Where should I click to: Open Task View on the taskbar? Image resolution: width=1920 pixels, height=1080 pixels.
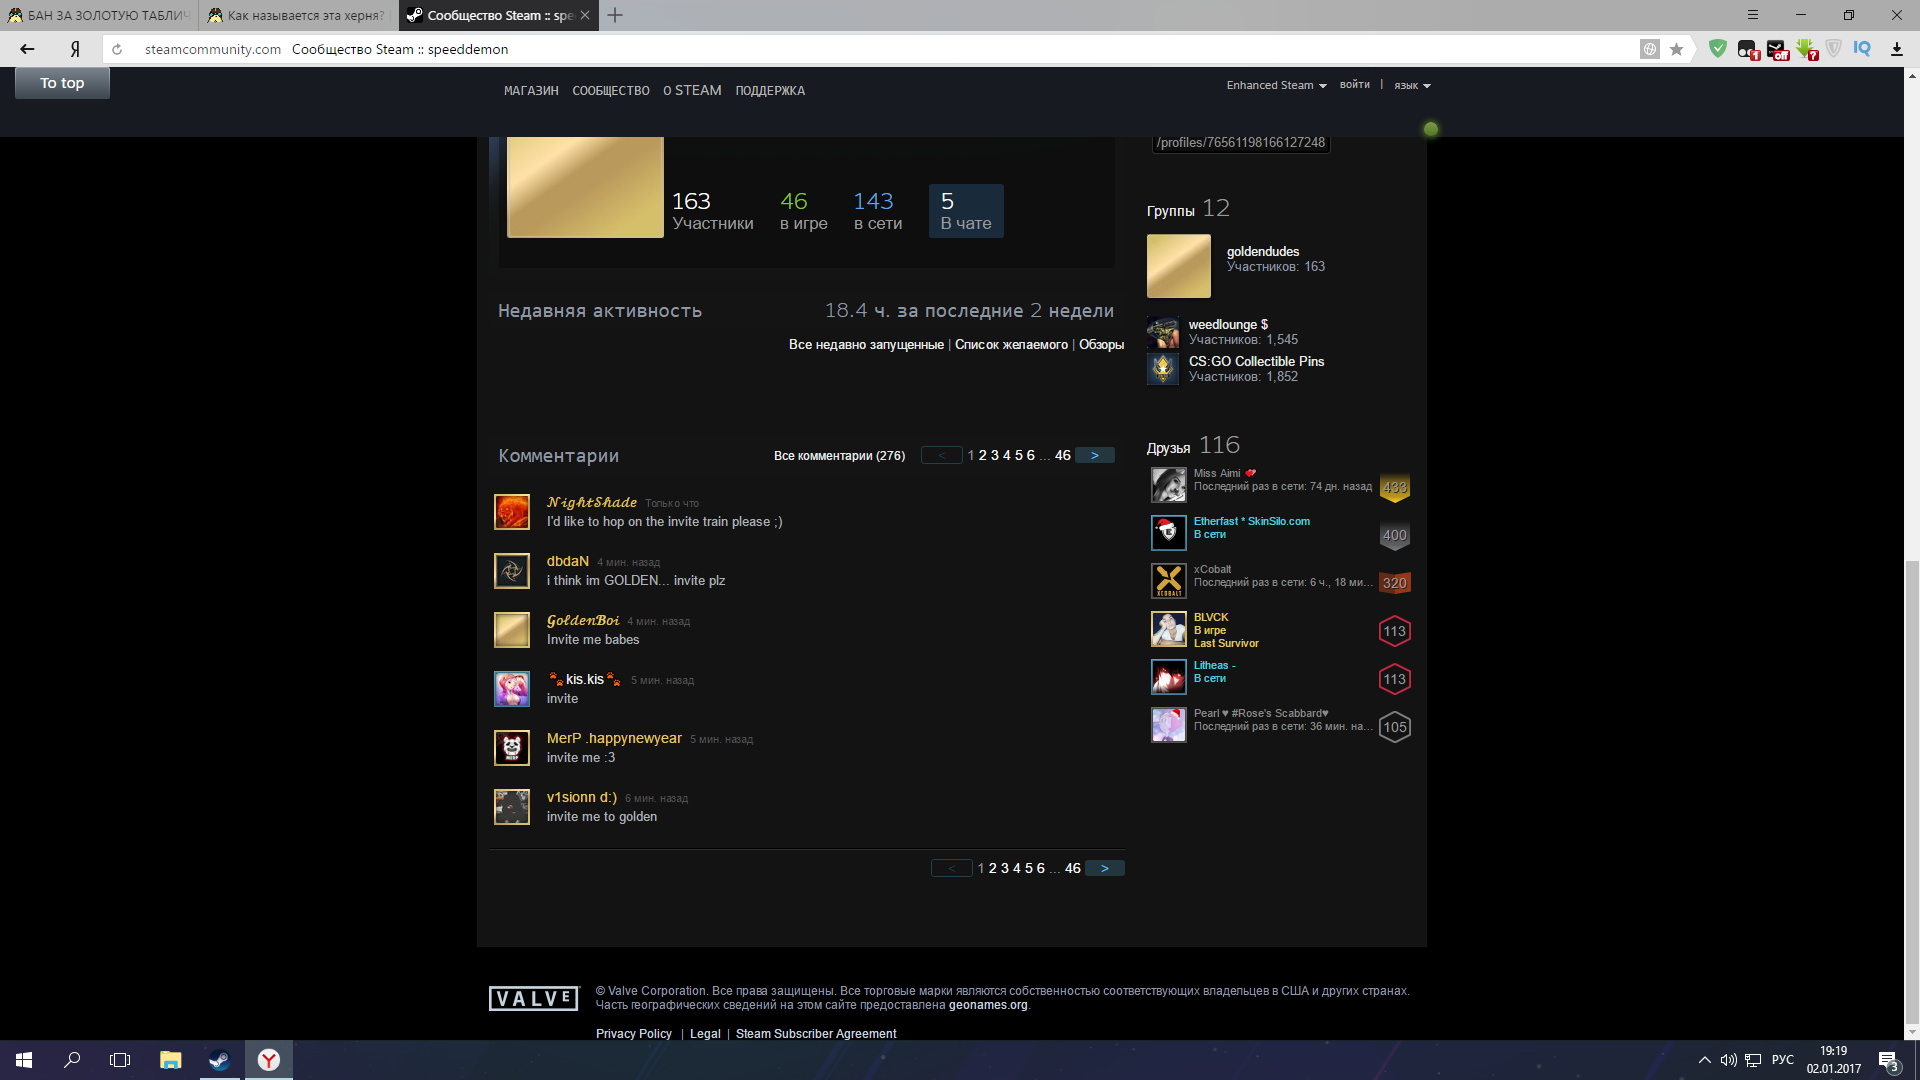pyautogui.click(x=120, y=1060)
